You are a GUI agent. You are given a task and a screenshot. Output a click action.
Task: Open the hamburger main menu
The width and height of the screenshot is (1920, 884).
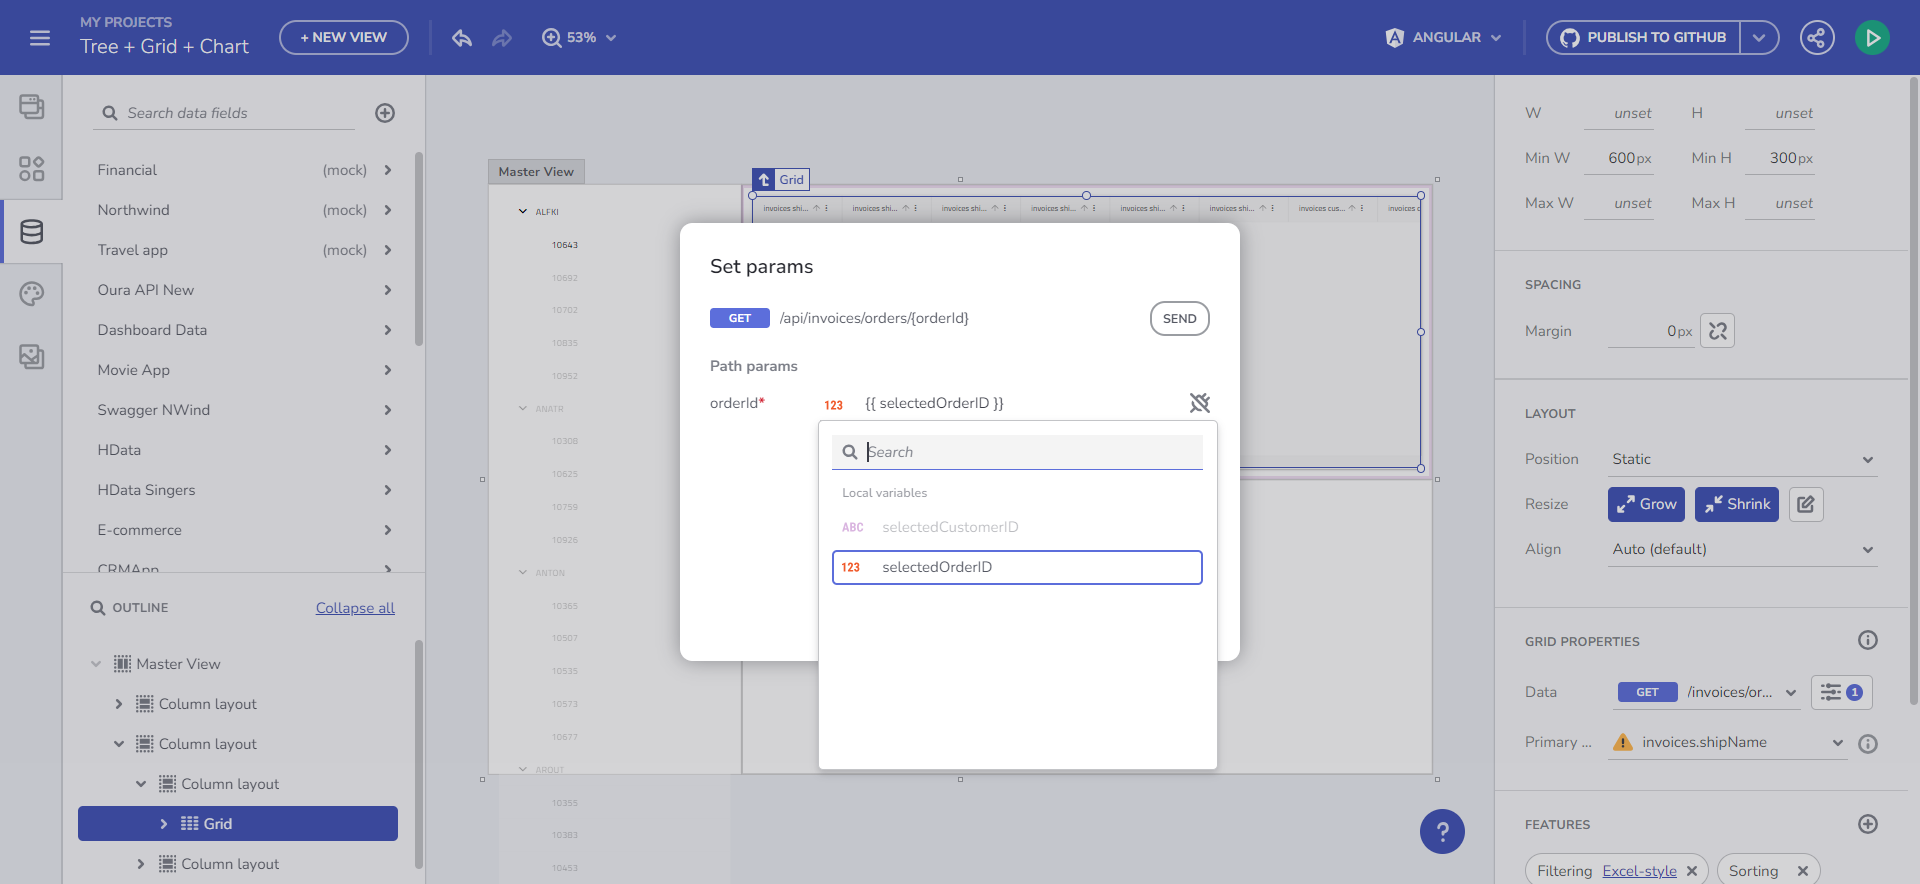(40, 38)
